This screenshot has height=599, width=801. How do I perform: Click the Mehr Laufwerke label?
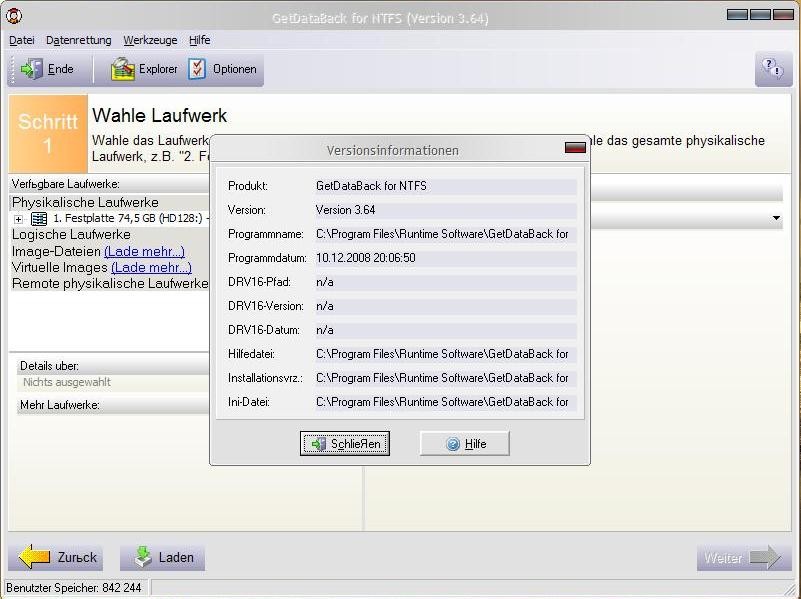(59, 405)
